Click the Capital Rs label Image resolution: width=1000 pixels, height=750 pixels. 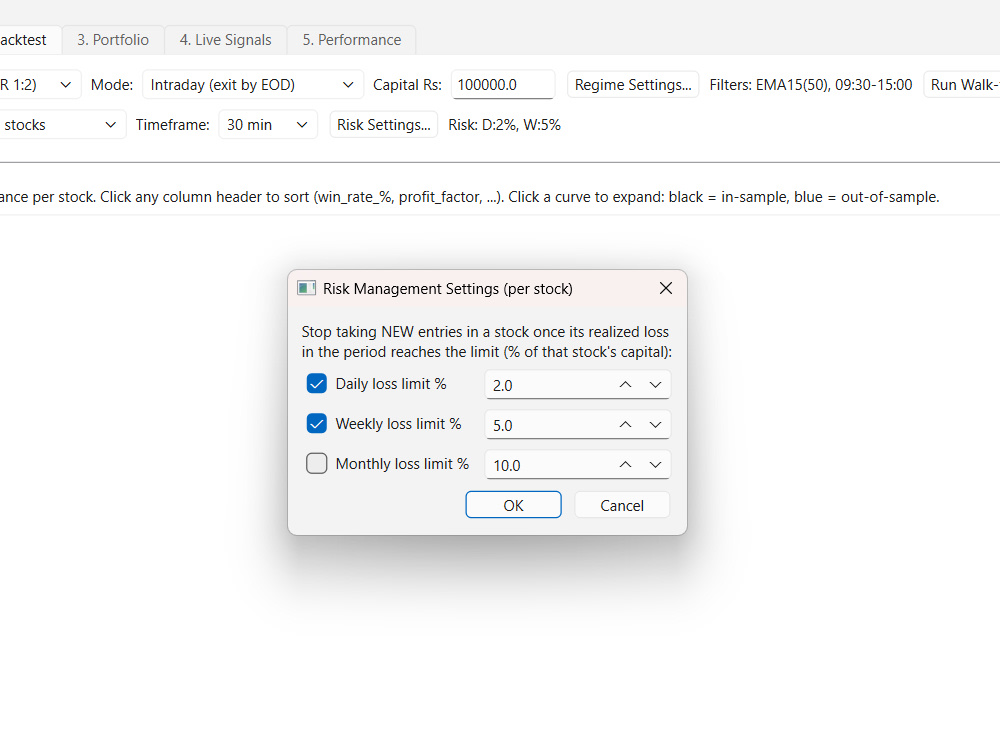(407, 85)
